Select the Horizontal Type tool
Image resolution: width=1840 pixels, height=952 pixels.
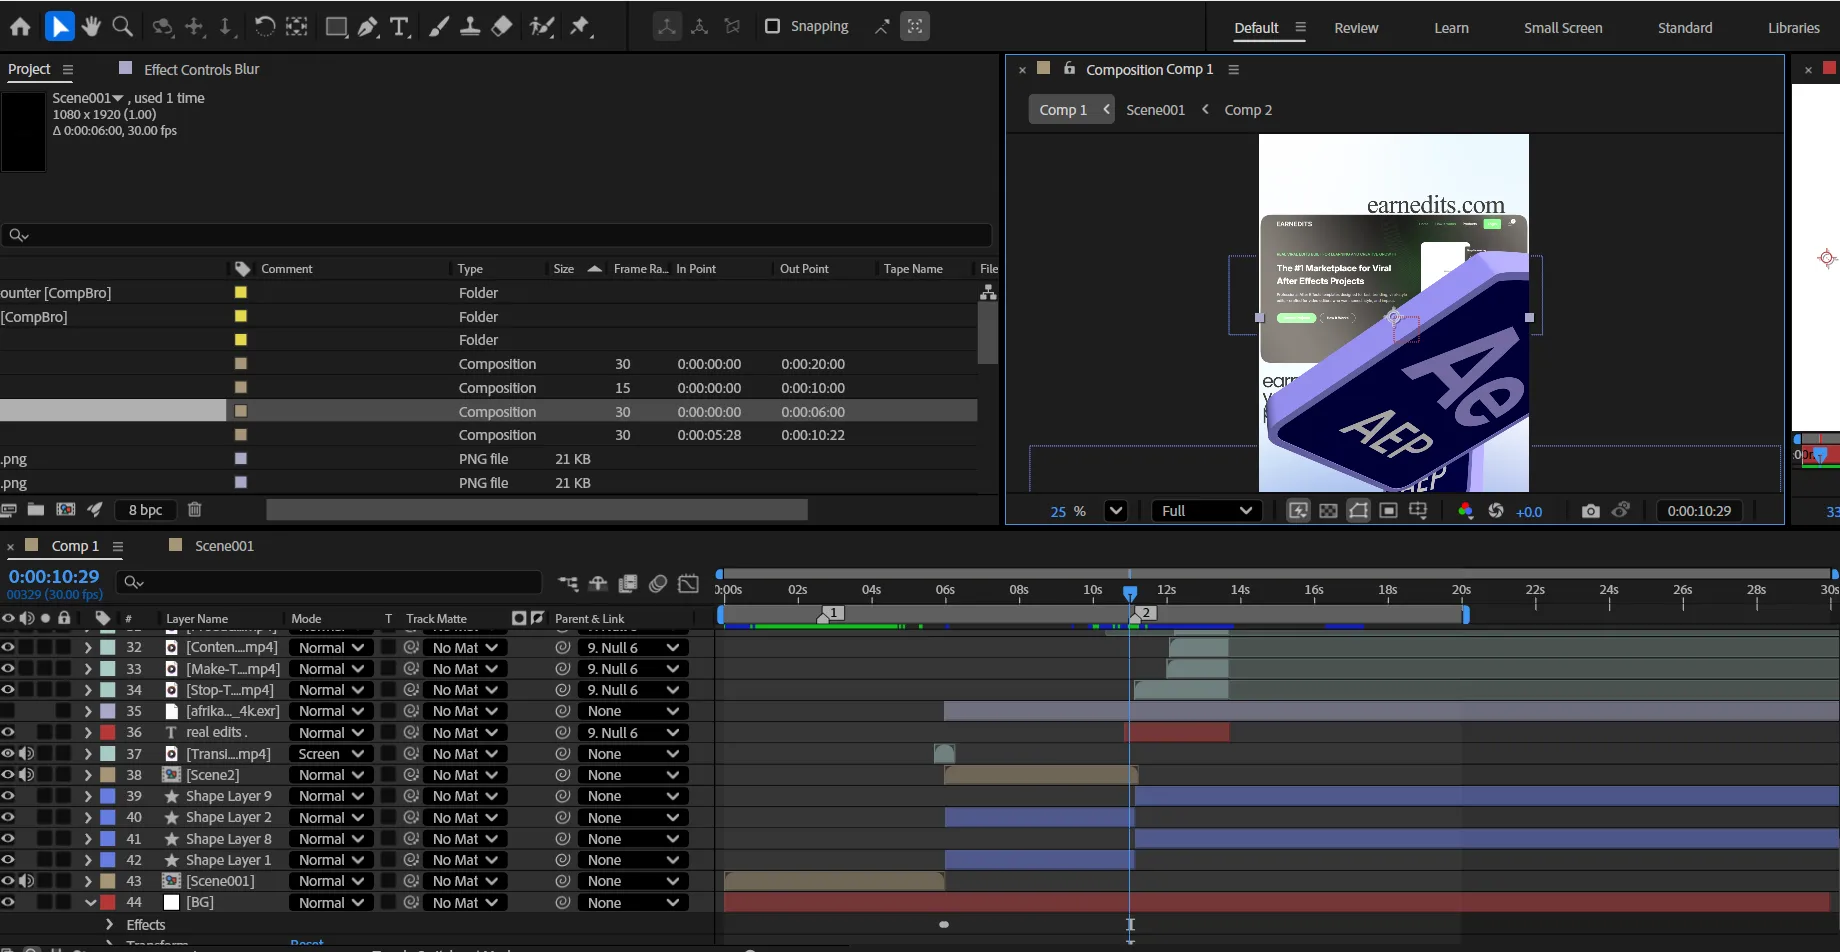tap(399, 27)
